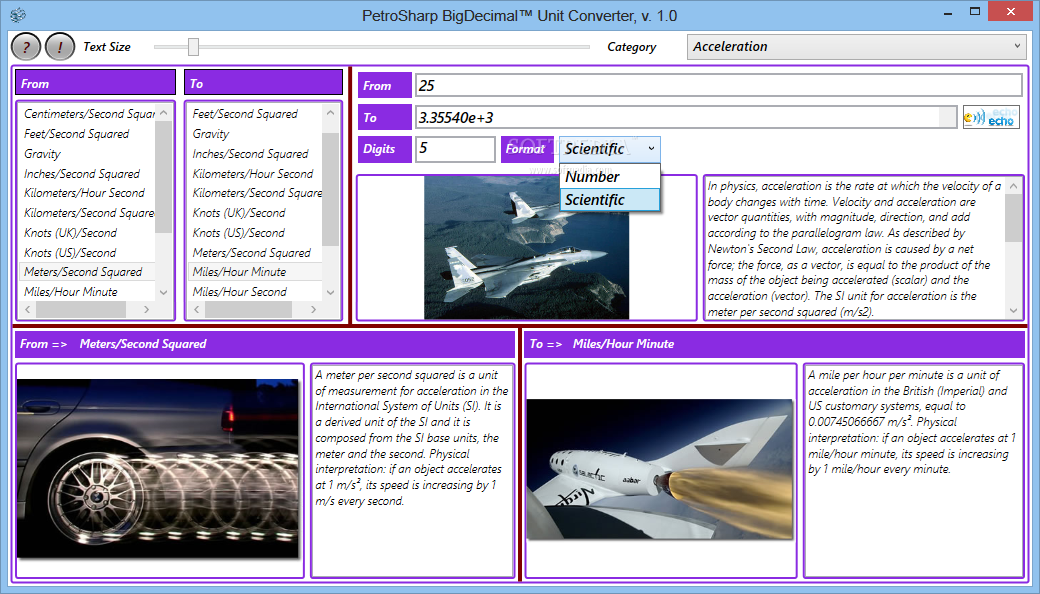The height and width of the screenshot is (594, 1040).
Task: Close the Unit Converter window
Action: pyautogui.click(x=1011, y=11)
